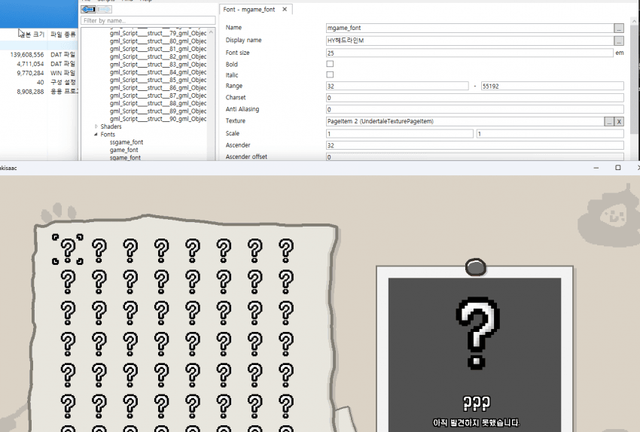Select the last question mark in the top row

(286, 250)
